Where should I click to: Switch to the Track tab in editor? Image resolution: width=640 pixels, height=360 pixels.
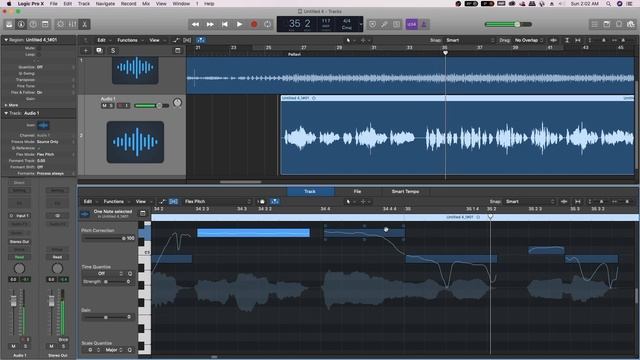coord(310,191)
